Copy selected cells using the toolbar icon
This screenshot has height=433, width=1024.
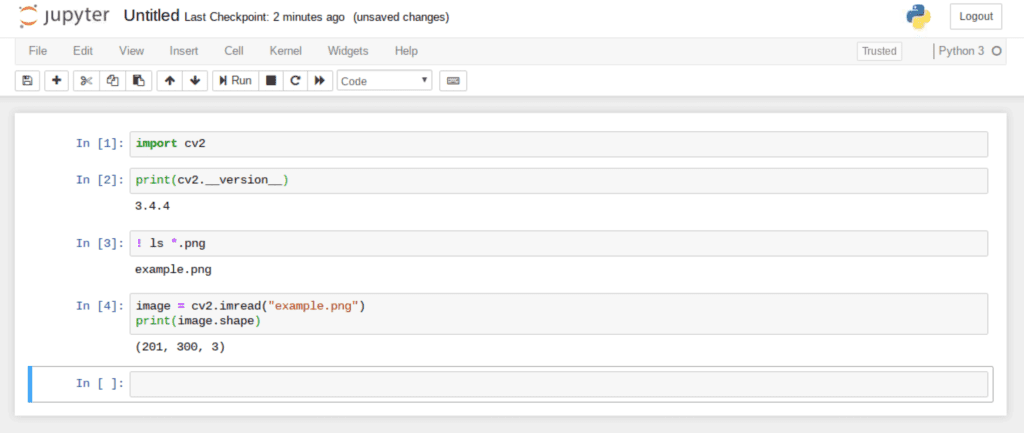(x=112, y=81)
